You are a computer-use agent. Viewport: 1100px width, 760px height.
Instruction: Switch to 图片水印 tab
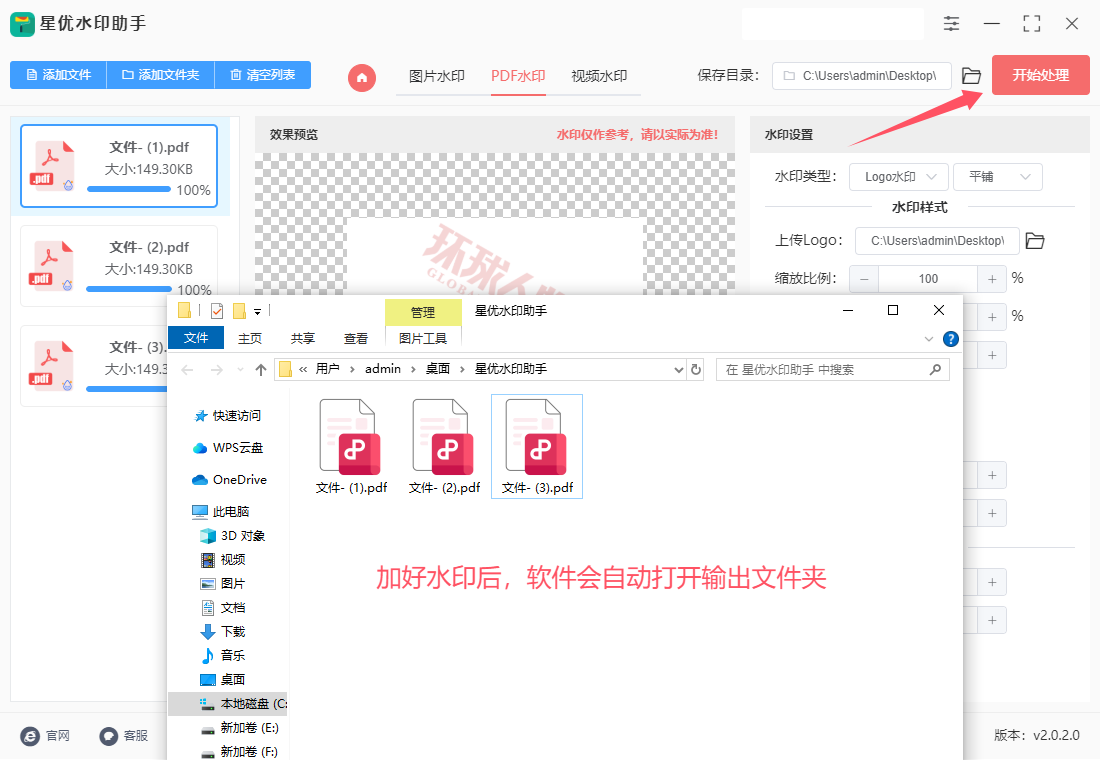click(437, 76)
